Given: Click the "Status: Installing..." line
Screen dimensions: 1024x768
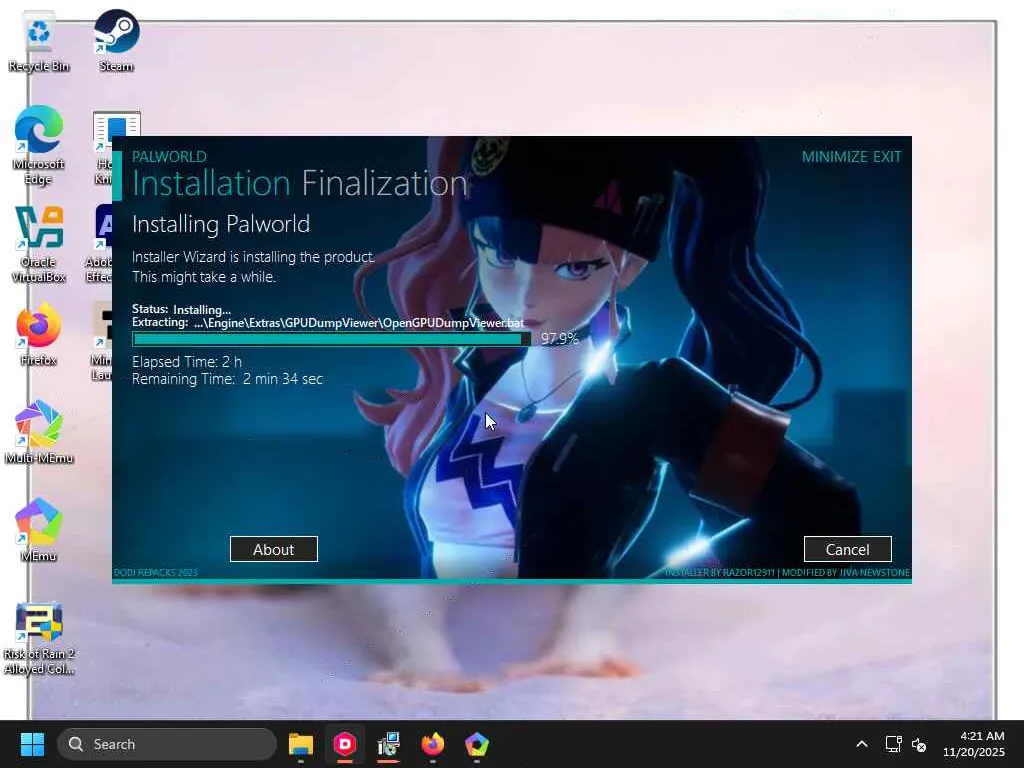Looking at the screenshot, I should click(182, 309).
